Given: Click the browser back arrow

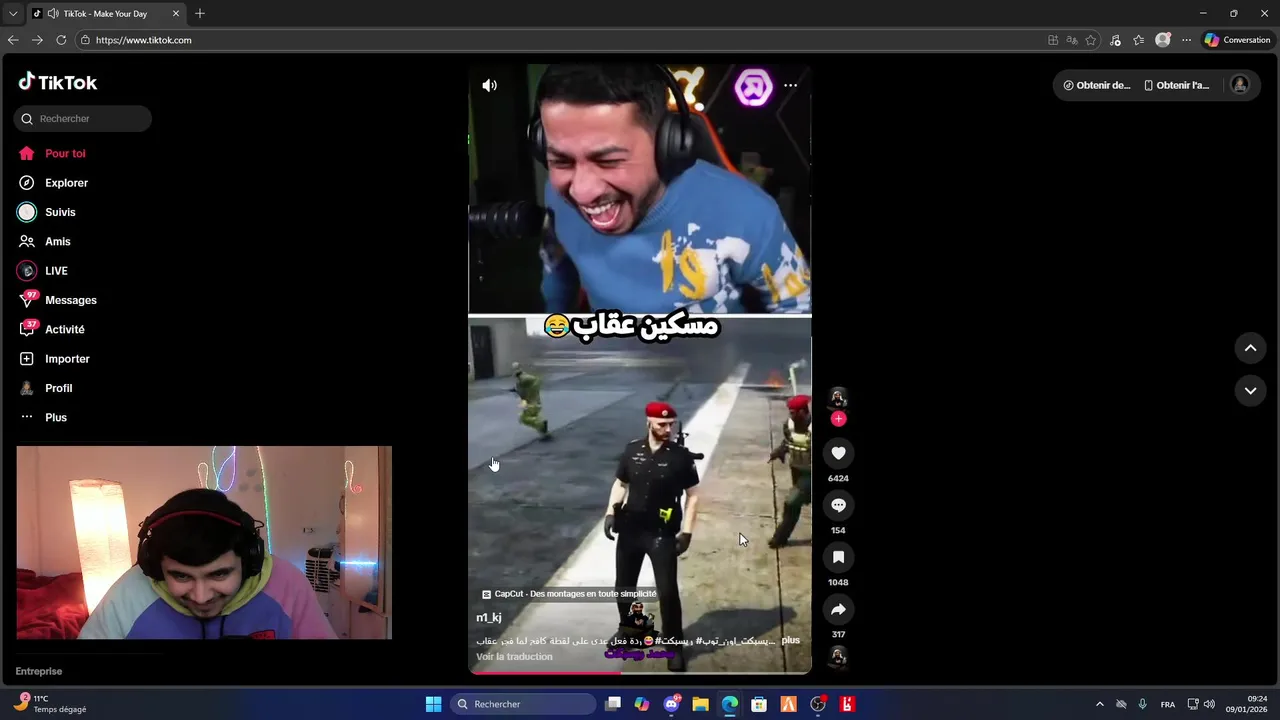Looking at the screenshot, I should coord(13,40).
